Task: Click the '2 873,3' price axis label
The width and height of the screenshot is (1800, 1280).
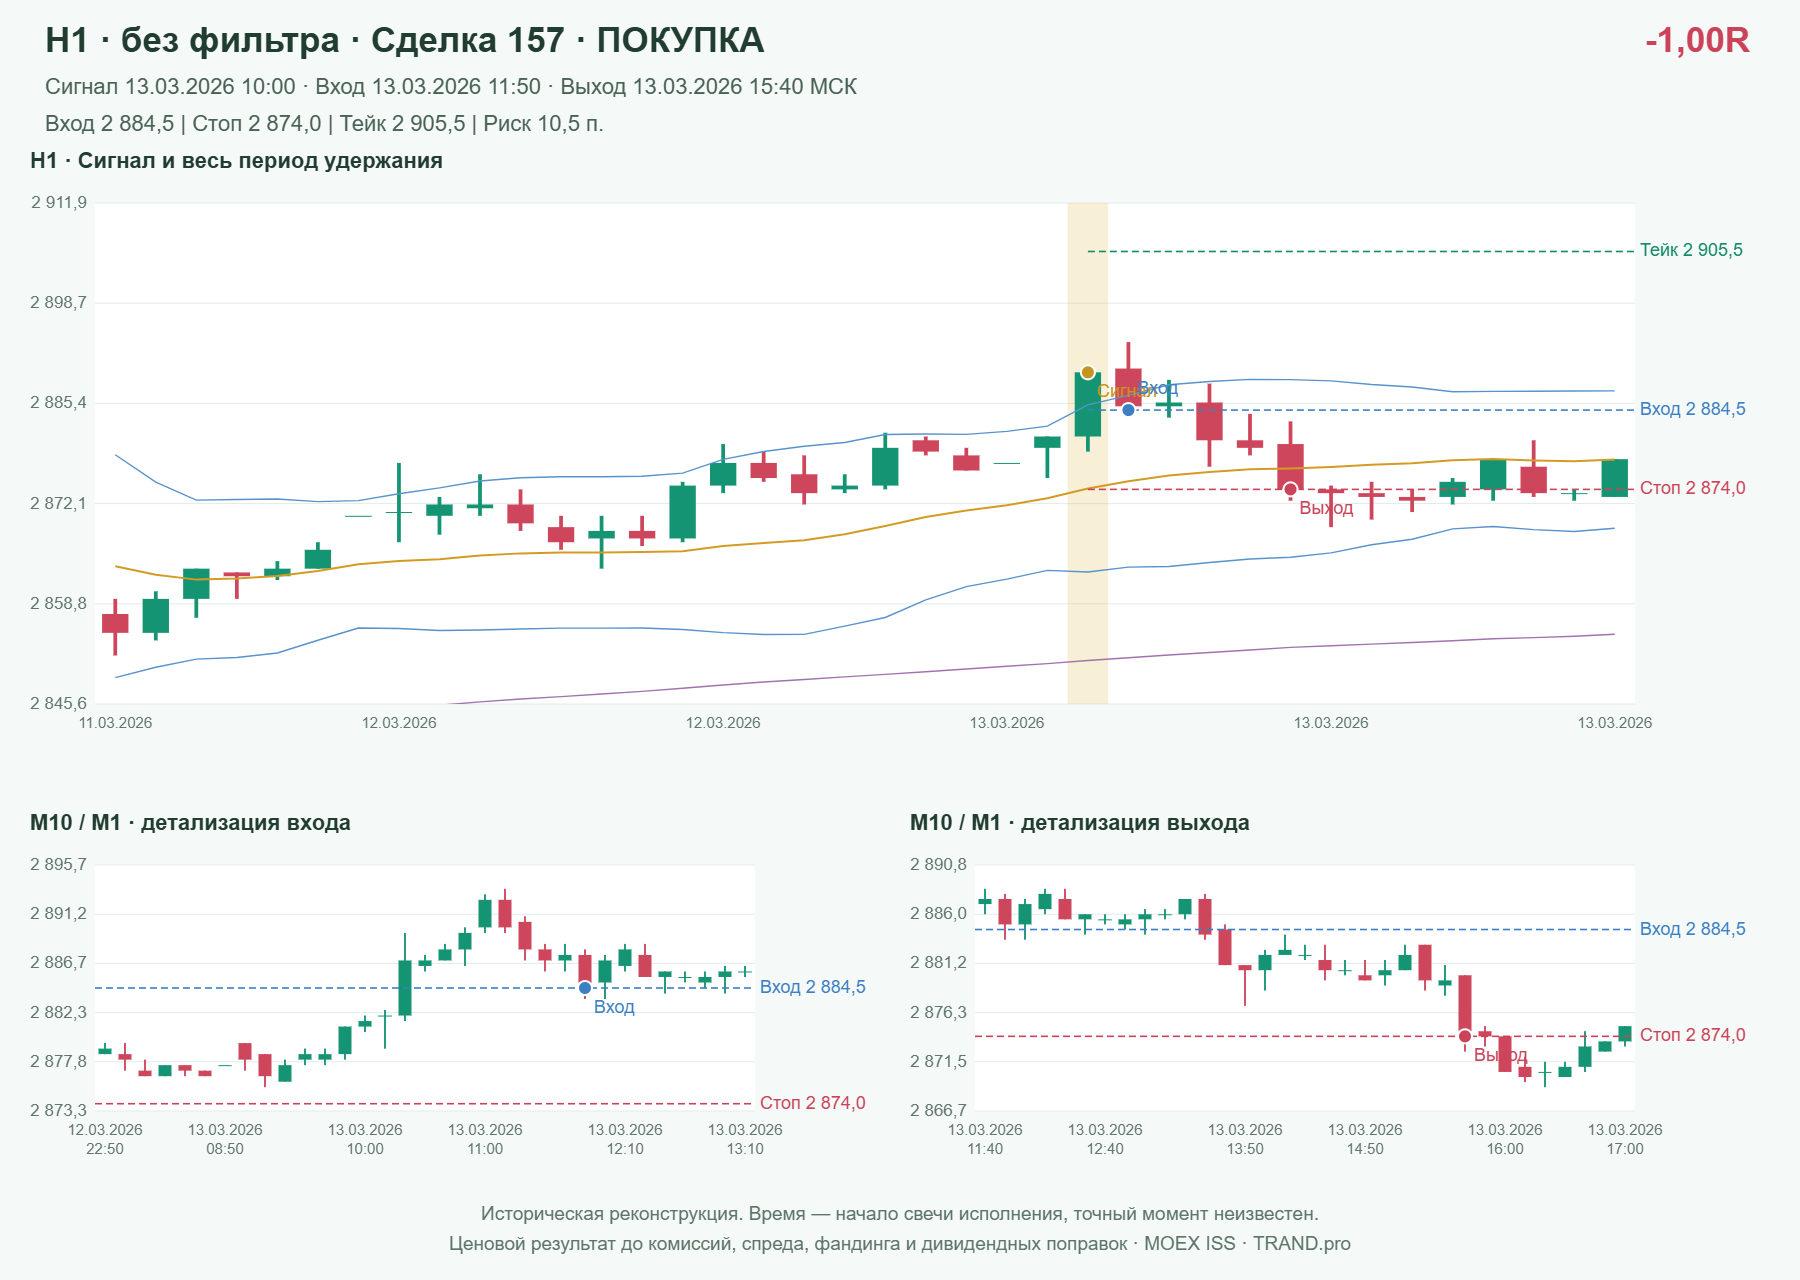Action: [x=59, y=1111]
